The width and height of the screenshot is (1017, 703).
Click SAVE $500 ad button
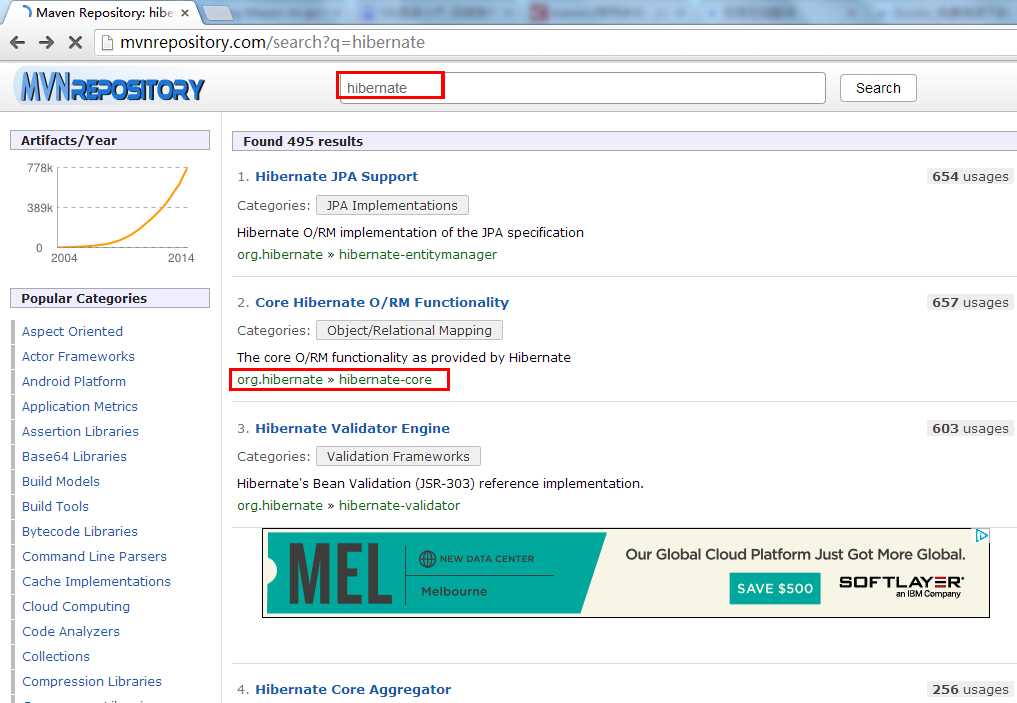click(774, 588)
